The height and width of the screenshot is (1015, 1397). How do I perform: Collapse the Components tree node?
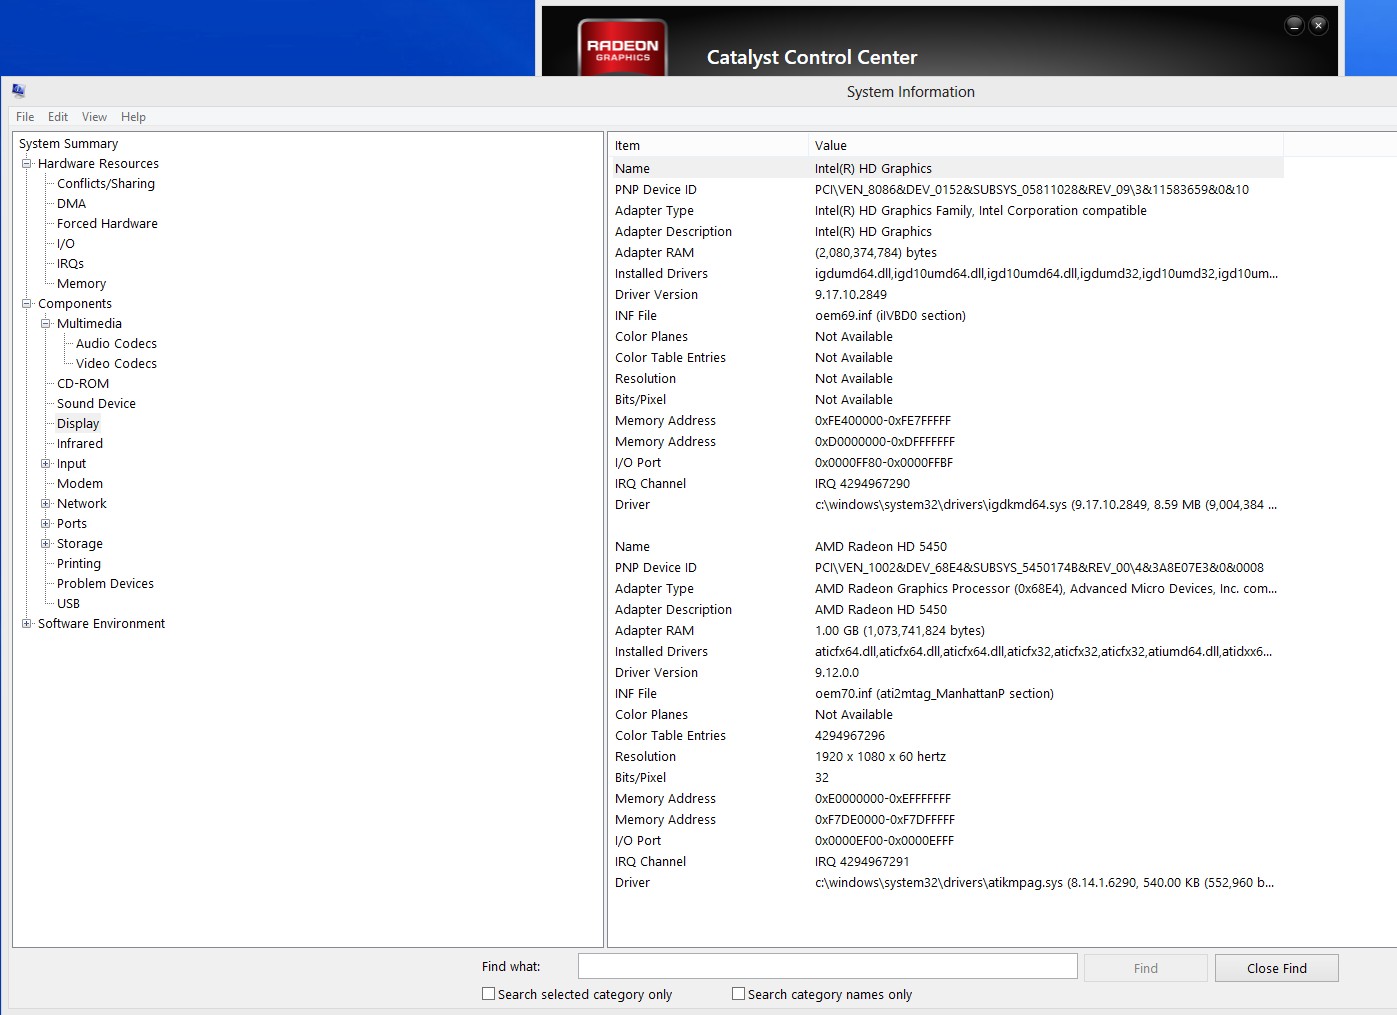(x=27, y=303)
